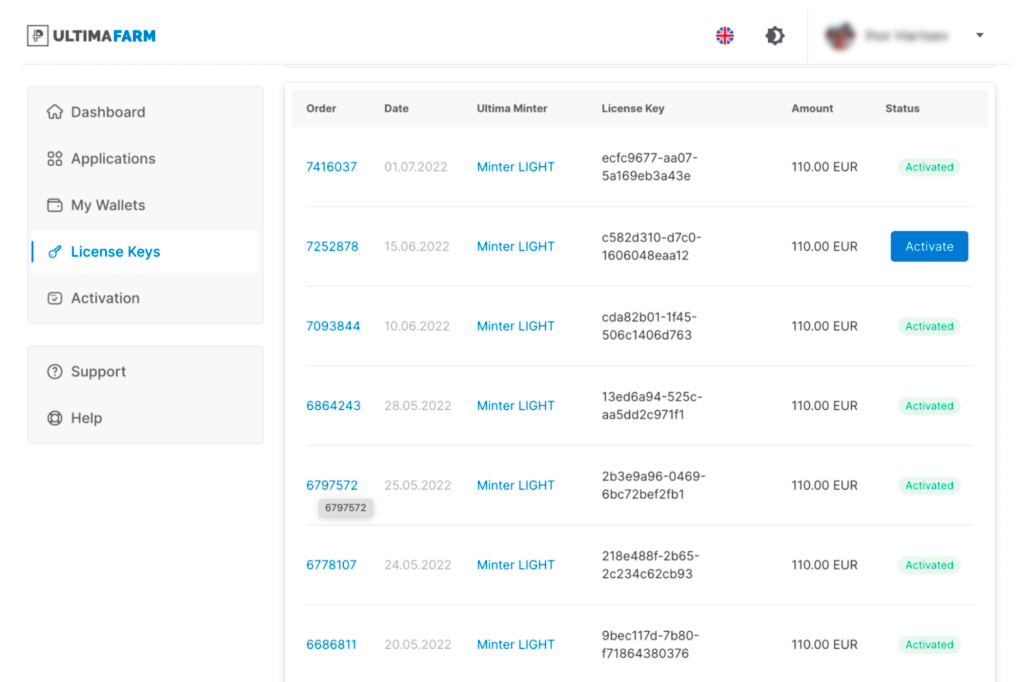Click the Amount column header
The height and width of the screenshot is (682, 1024).
[812, 108]
